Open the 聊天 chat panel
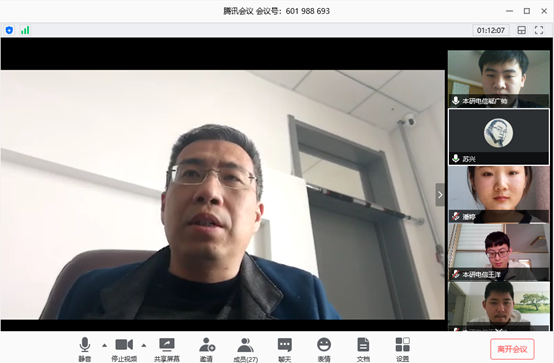The image size is (554, 363). coord(284,349)
